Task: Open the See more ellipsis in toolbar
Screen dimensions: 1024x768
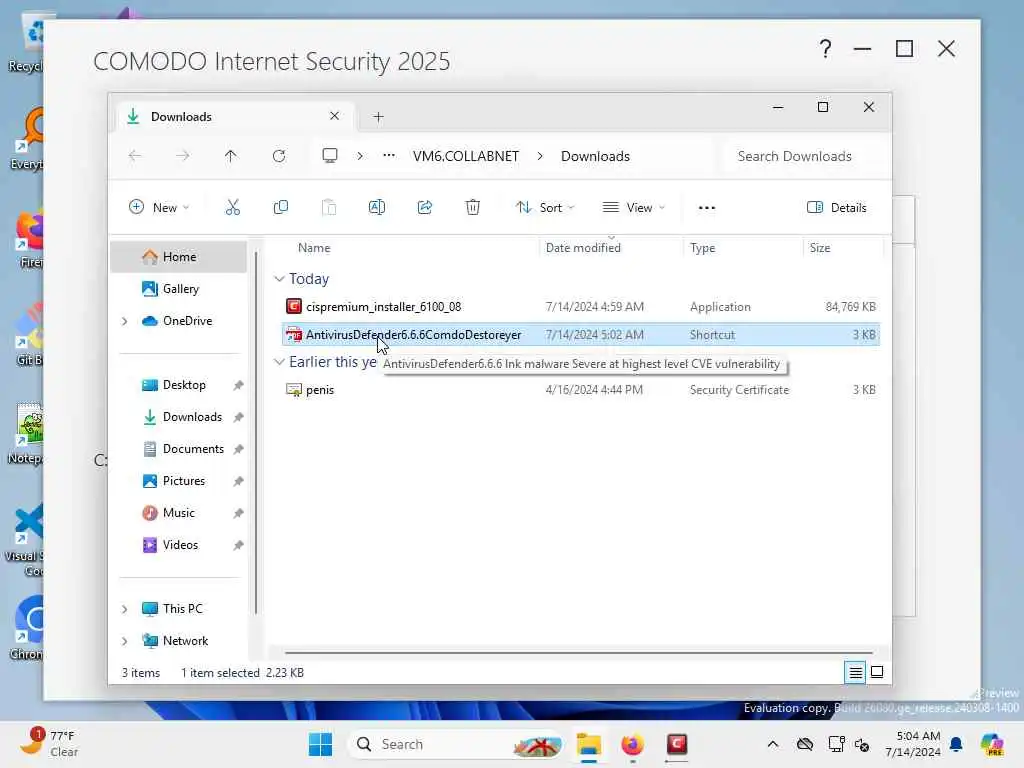Action: (707, 208)
